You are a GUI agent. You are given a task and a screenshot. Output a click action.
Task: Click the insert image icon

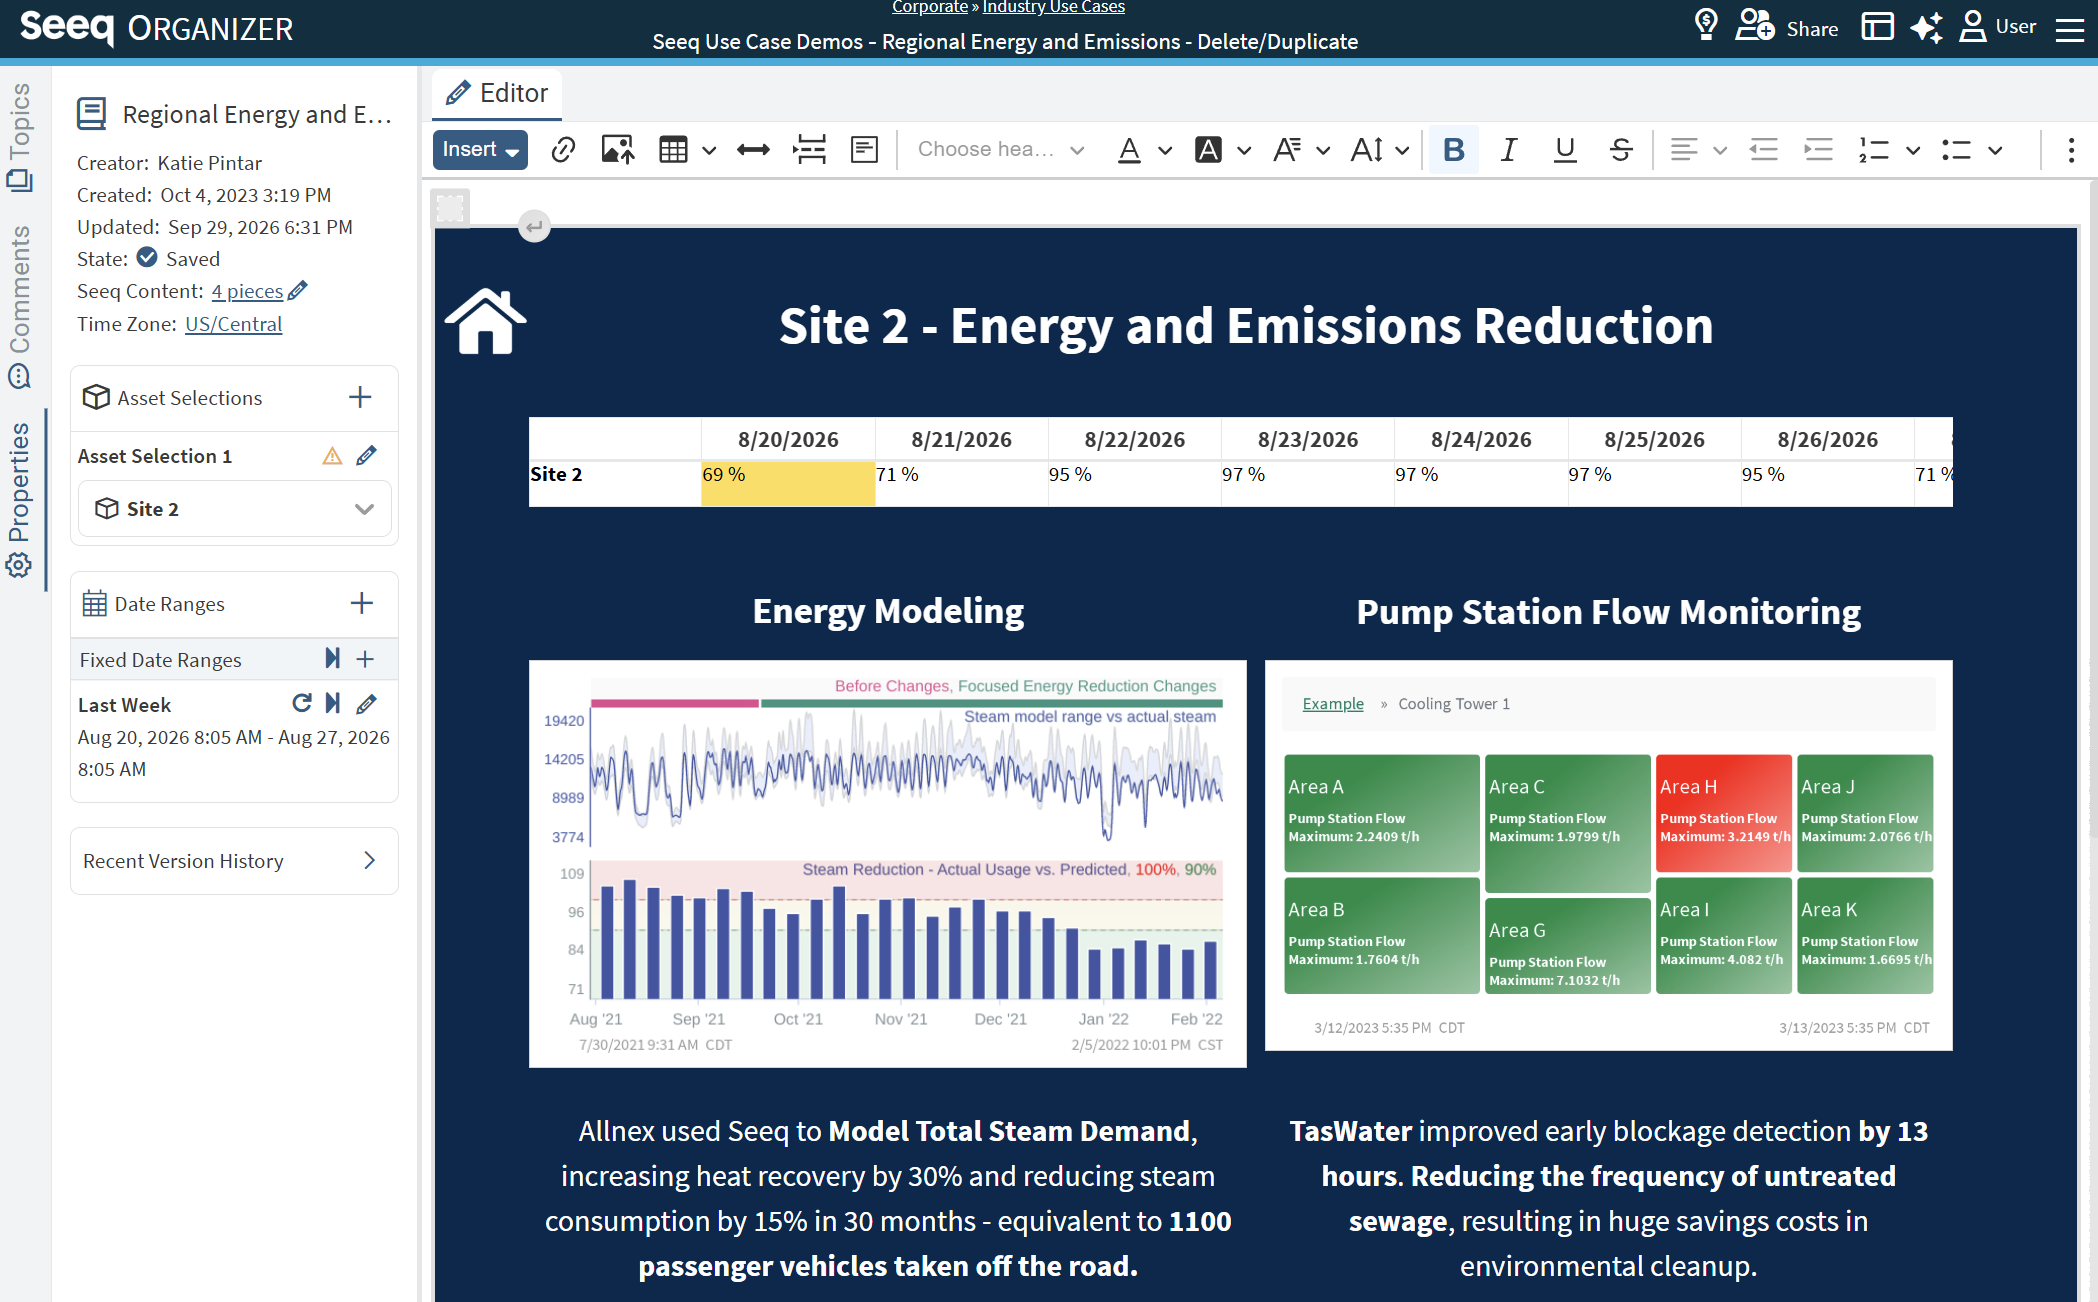tap(618, 150)
